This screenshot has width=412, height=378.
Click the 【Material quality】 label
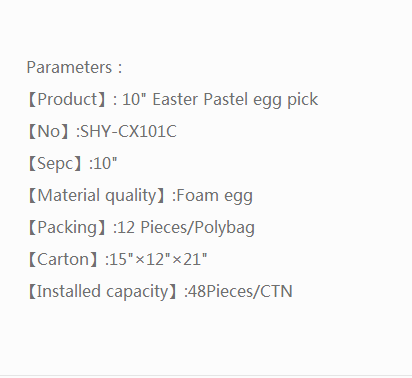click(x=97, y=196)
